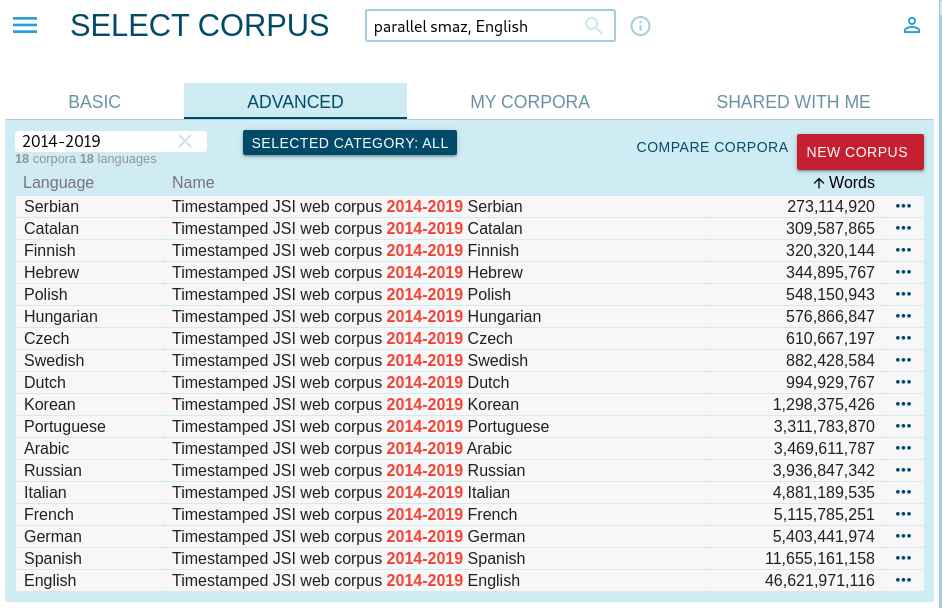Click the top corpus search box
This screenshot has width=942, height=608.
click(x=475, y=27)
